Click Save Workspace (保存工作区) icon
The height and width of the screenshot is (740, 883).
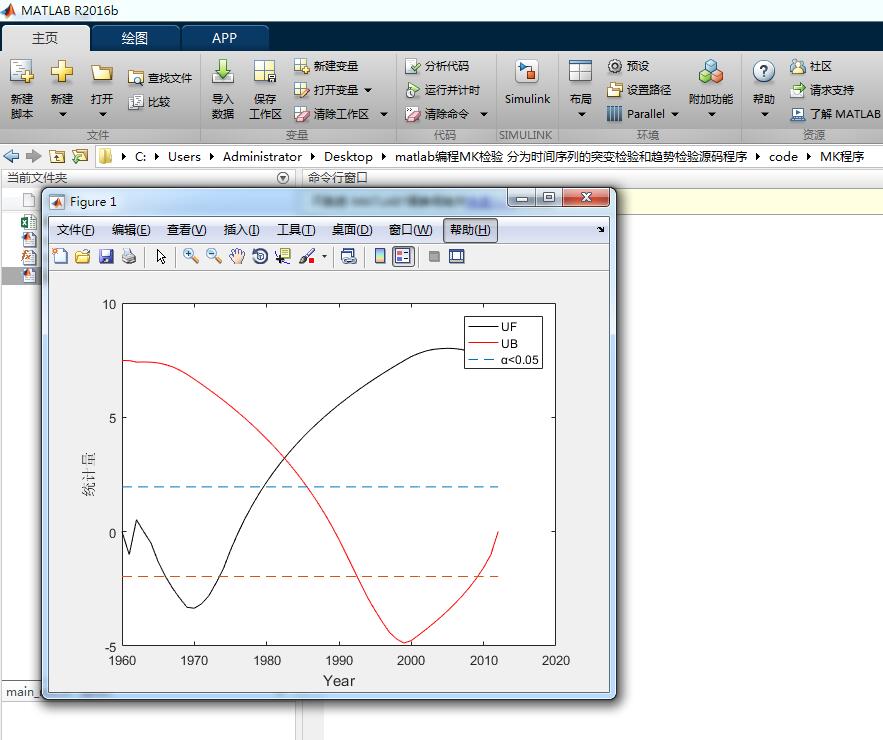(x=265, y=72)
